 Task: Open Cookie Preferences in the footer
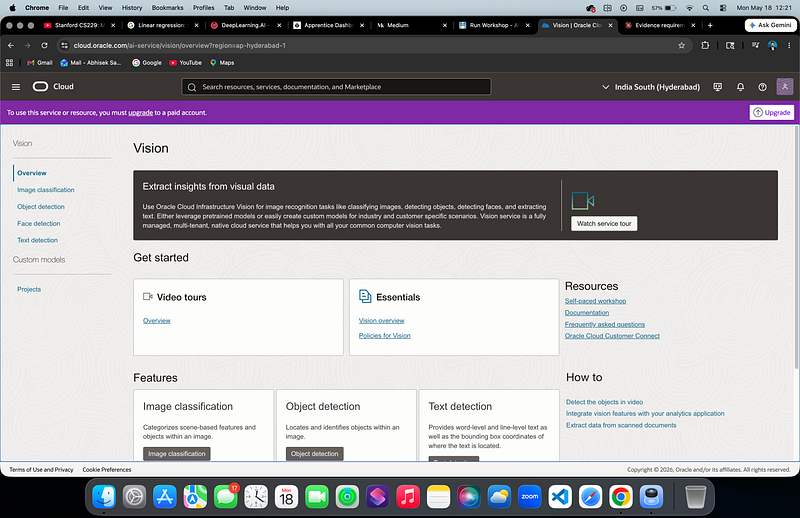[x=107, y=470]
